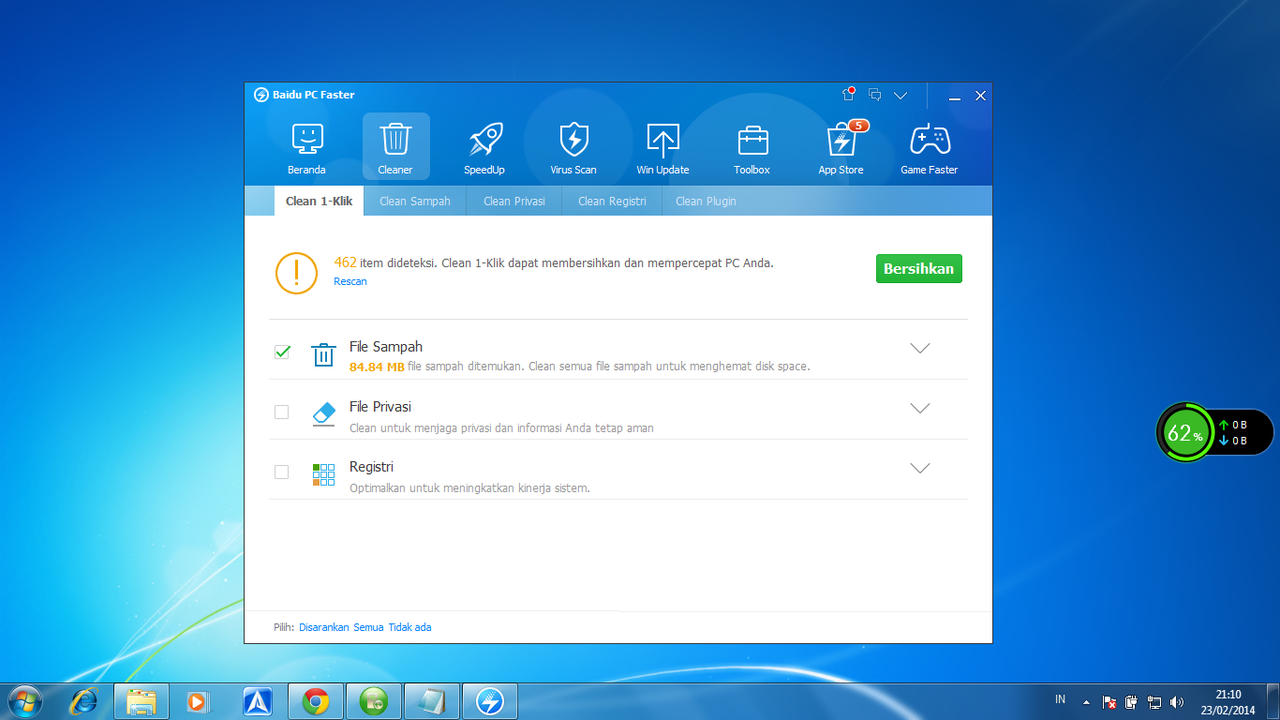1280x720 pixels.
Task: Select the Disarankan option link
Action: 324,627
